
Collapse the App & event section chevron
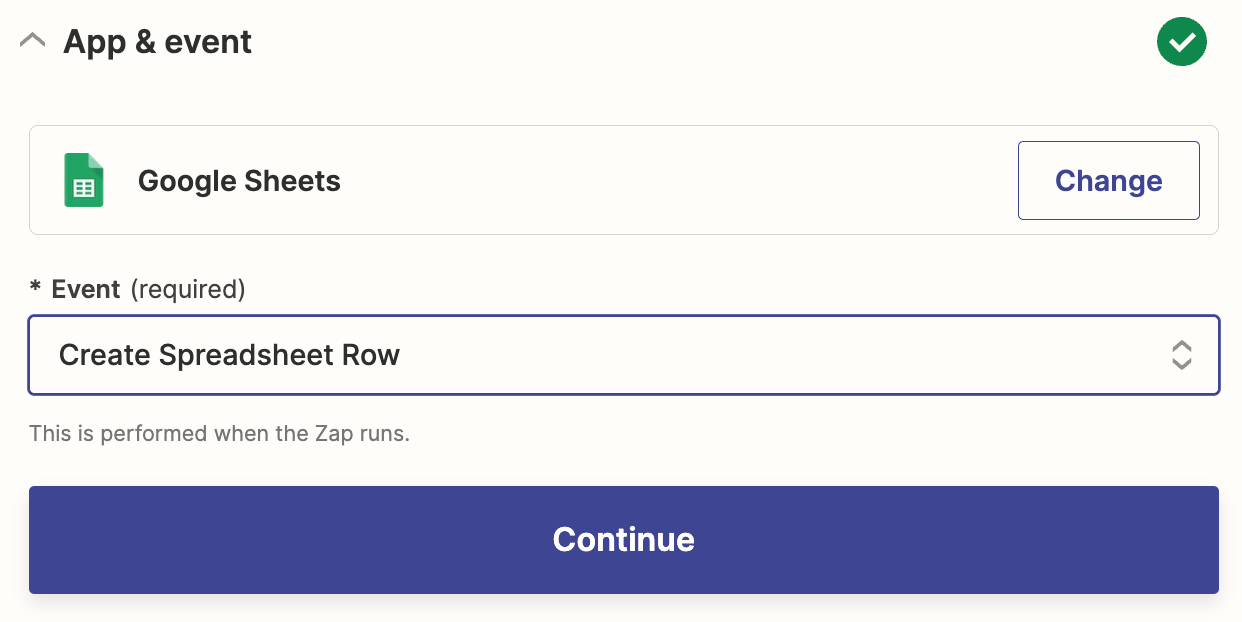pos(33,42)
